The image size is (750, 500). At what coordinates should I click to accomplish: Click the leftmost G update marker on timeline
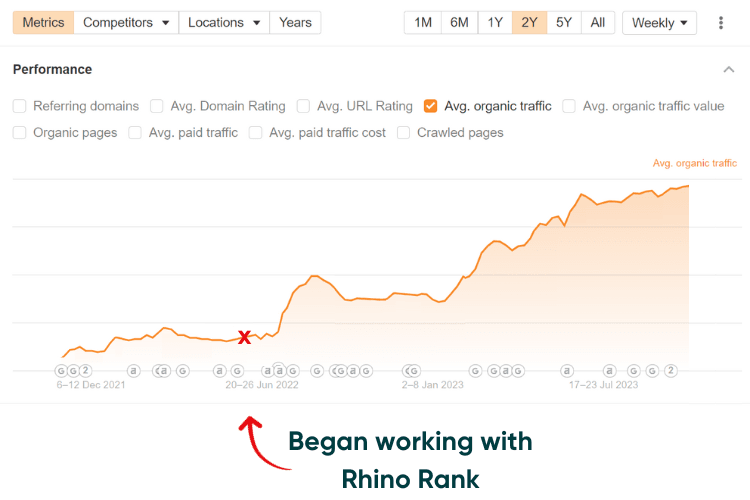coord(61,371)
